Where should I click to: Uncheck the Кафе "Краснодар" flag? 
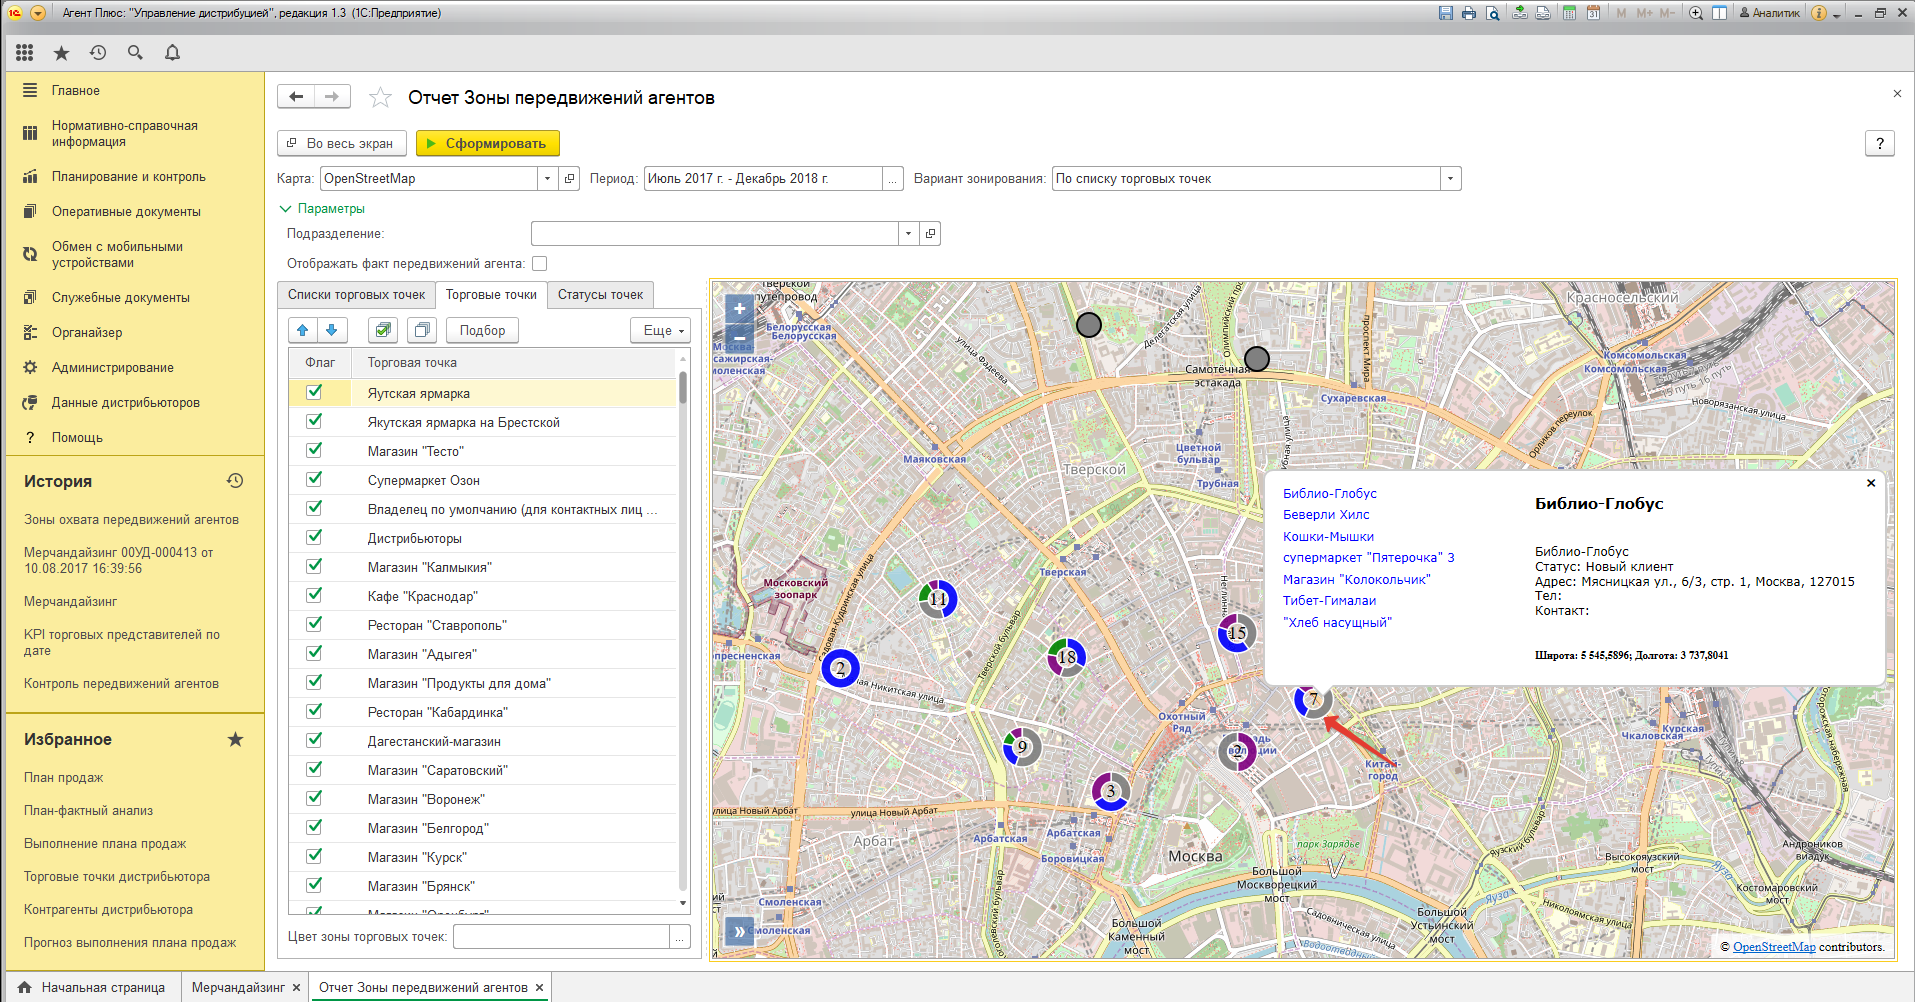pyautogui.click(x=315, y=596)
